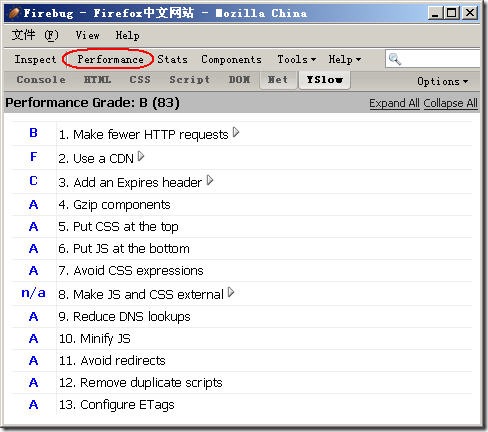The height and width of the screenshot is (432, 488).
Task: Click the Components toolbar button
Action: coord(231,59)
